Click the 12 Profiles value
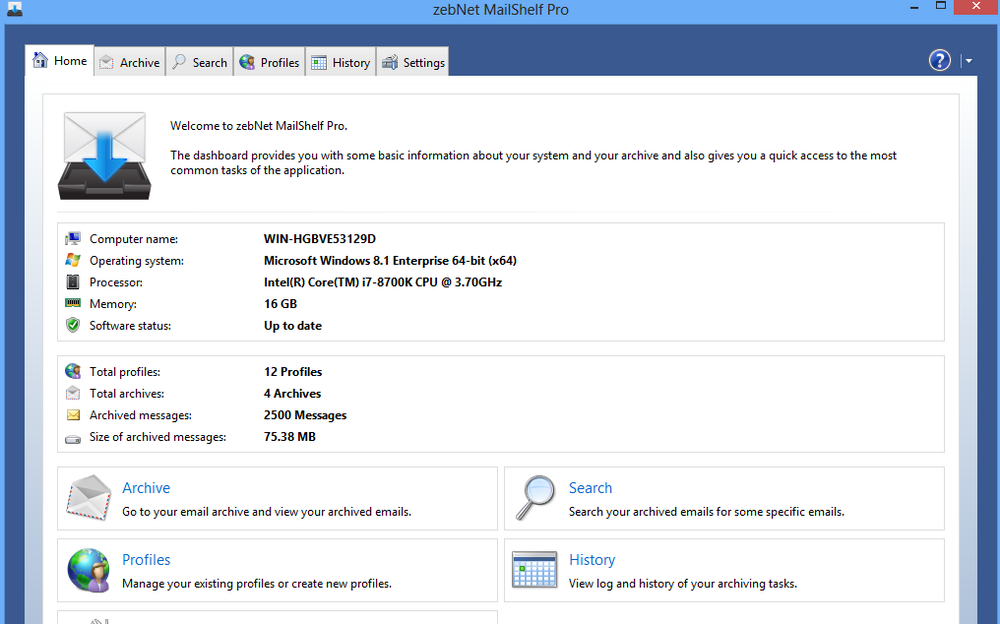Image resolution: width=1000 pixels, height=624 pixels. point(293,371)
